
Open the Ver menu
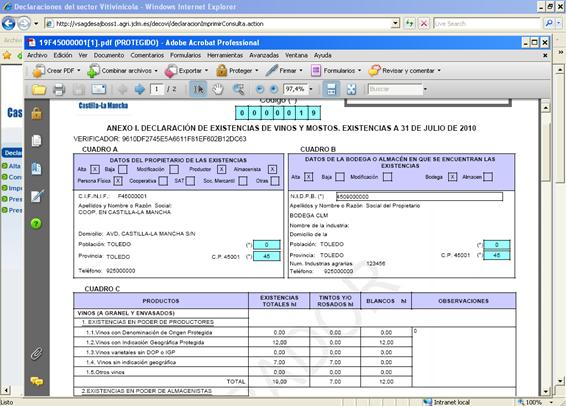tap(83, 55)
